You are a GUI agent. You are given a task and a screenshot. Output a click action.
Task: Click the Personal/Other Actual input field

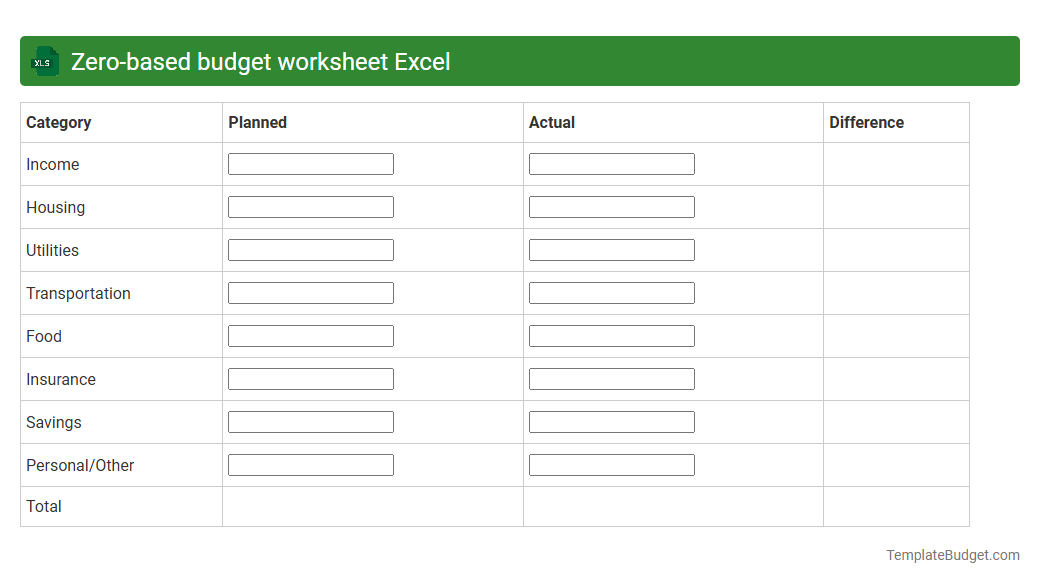[x=611, y=464]
